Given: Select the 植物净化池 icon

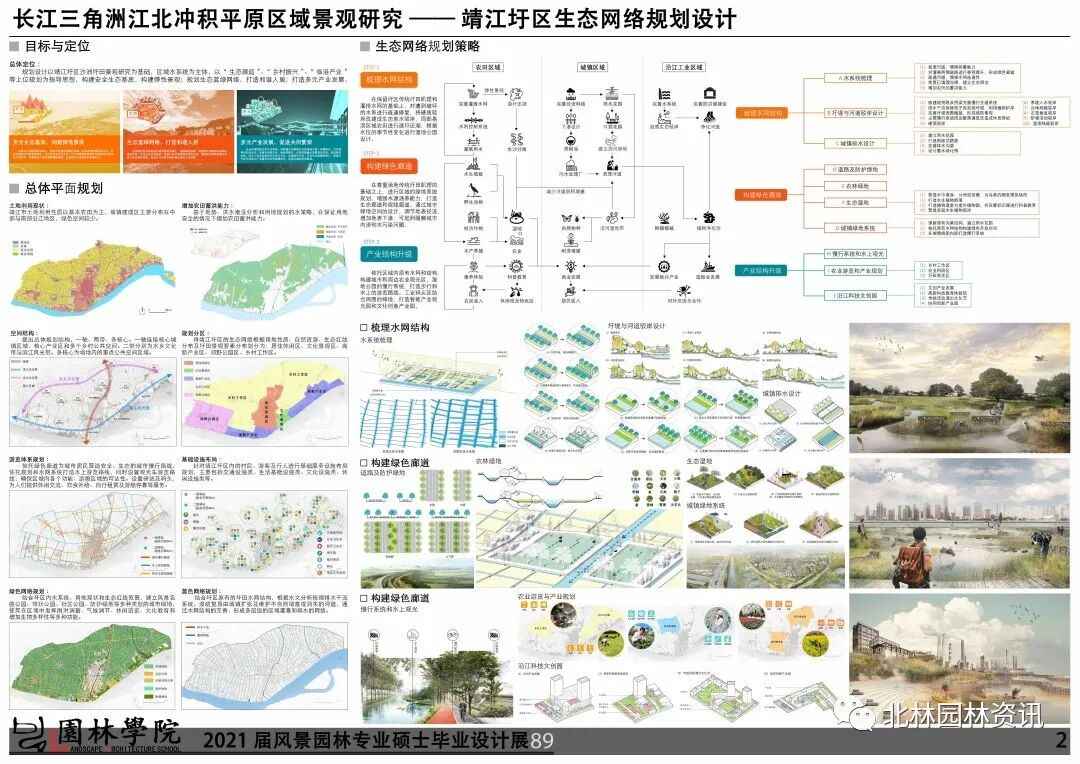Looking at the screenshot, I should coord(709,218).
